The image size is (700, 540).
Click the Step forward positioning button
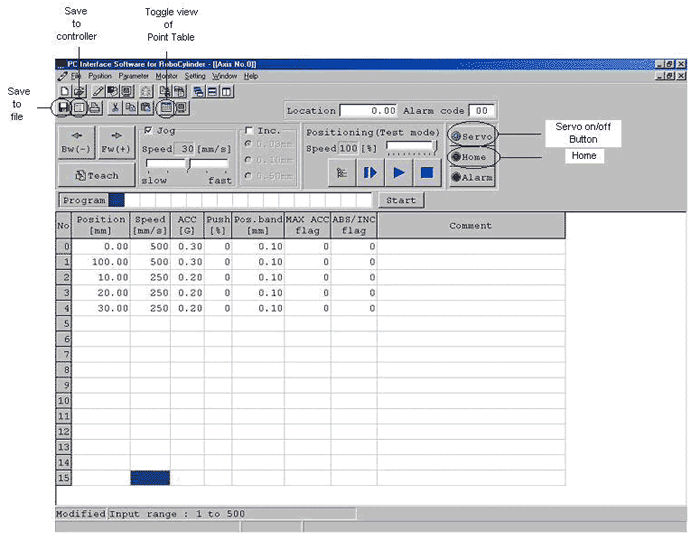[x=370, y=172]
